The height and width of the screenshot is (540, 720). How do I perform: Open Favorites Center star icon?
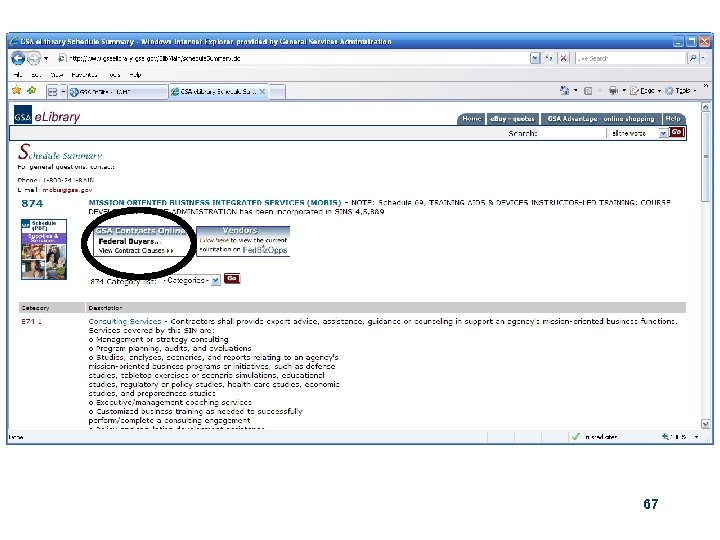(17, 90)
